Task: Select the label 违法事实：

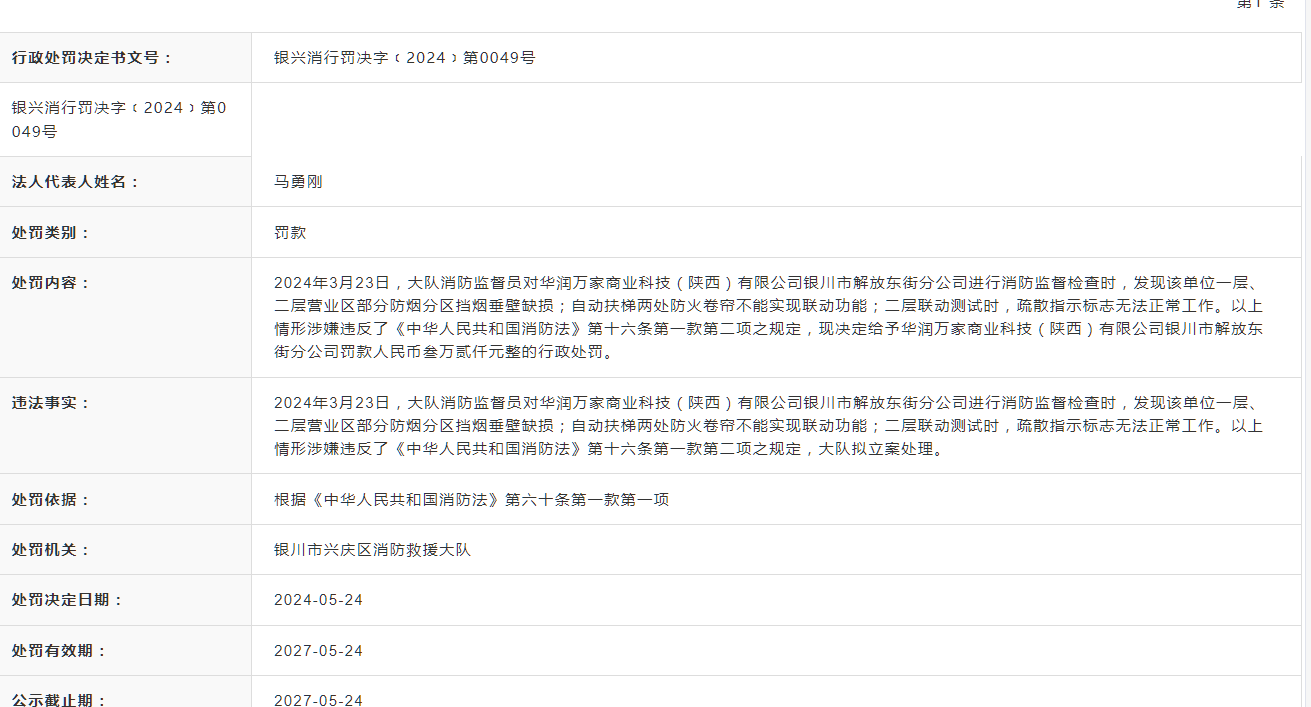Action: (51, 403)
